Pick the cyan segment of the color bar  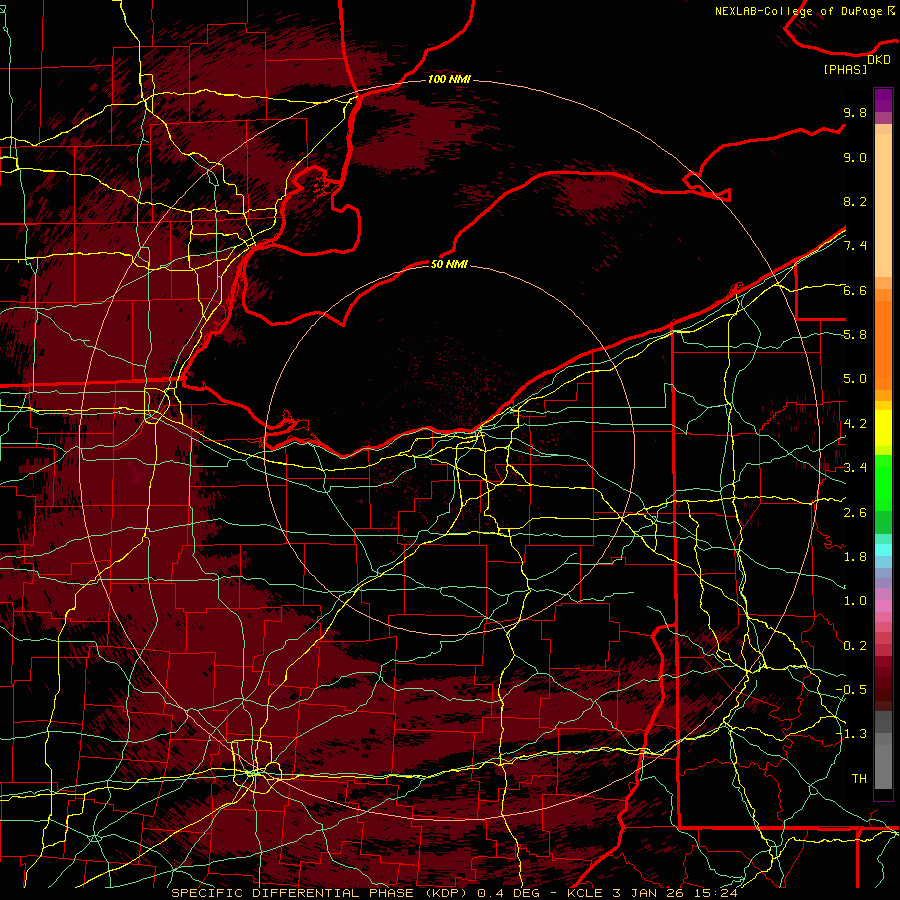[883, 550]
